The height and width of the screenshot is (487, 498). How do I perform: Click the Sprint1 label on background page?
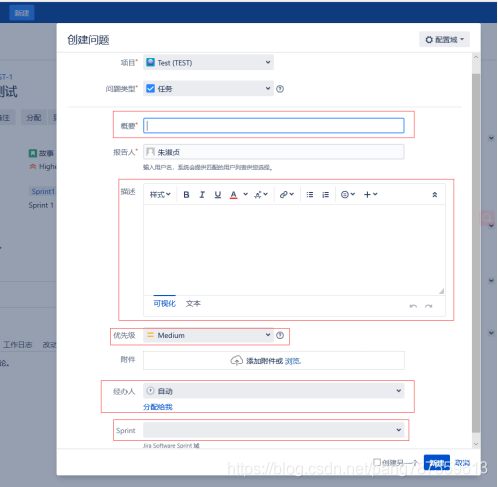43,191
